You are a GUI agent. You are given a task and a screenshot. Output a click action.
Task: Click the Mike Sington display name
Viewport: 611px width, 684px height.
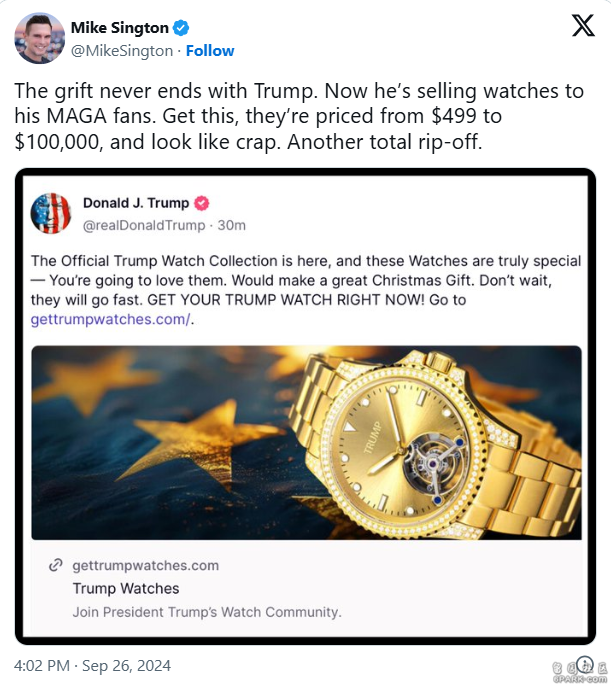(x=119, y=28)
